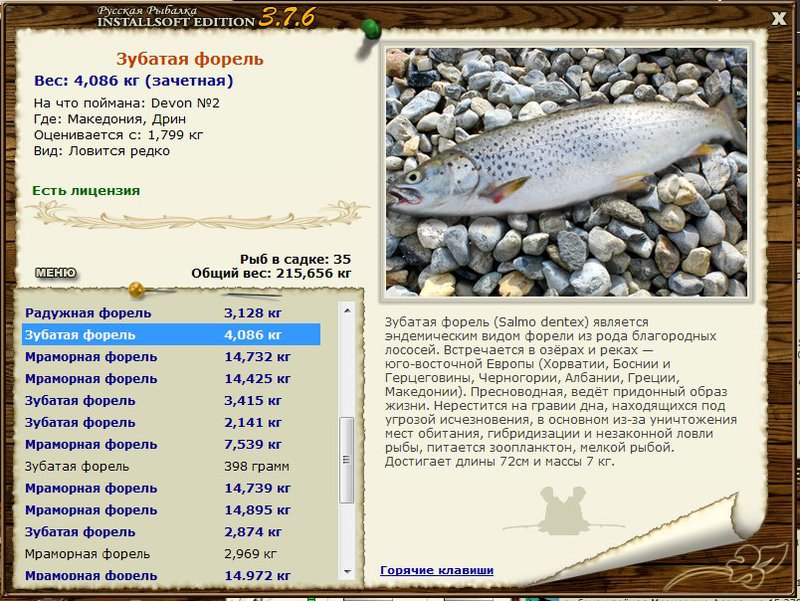Pick Зубатая форель 2,874 кг row

[x=171, y=532]
